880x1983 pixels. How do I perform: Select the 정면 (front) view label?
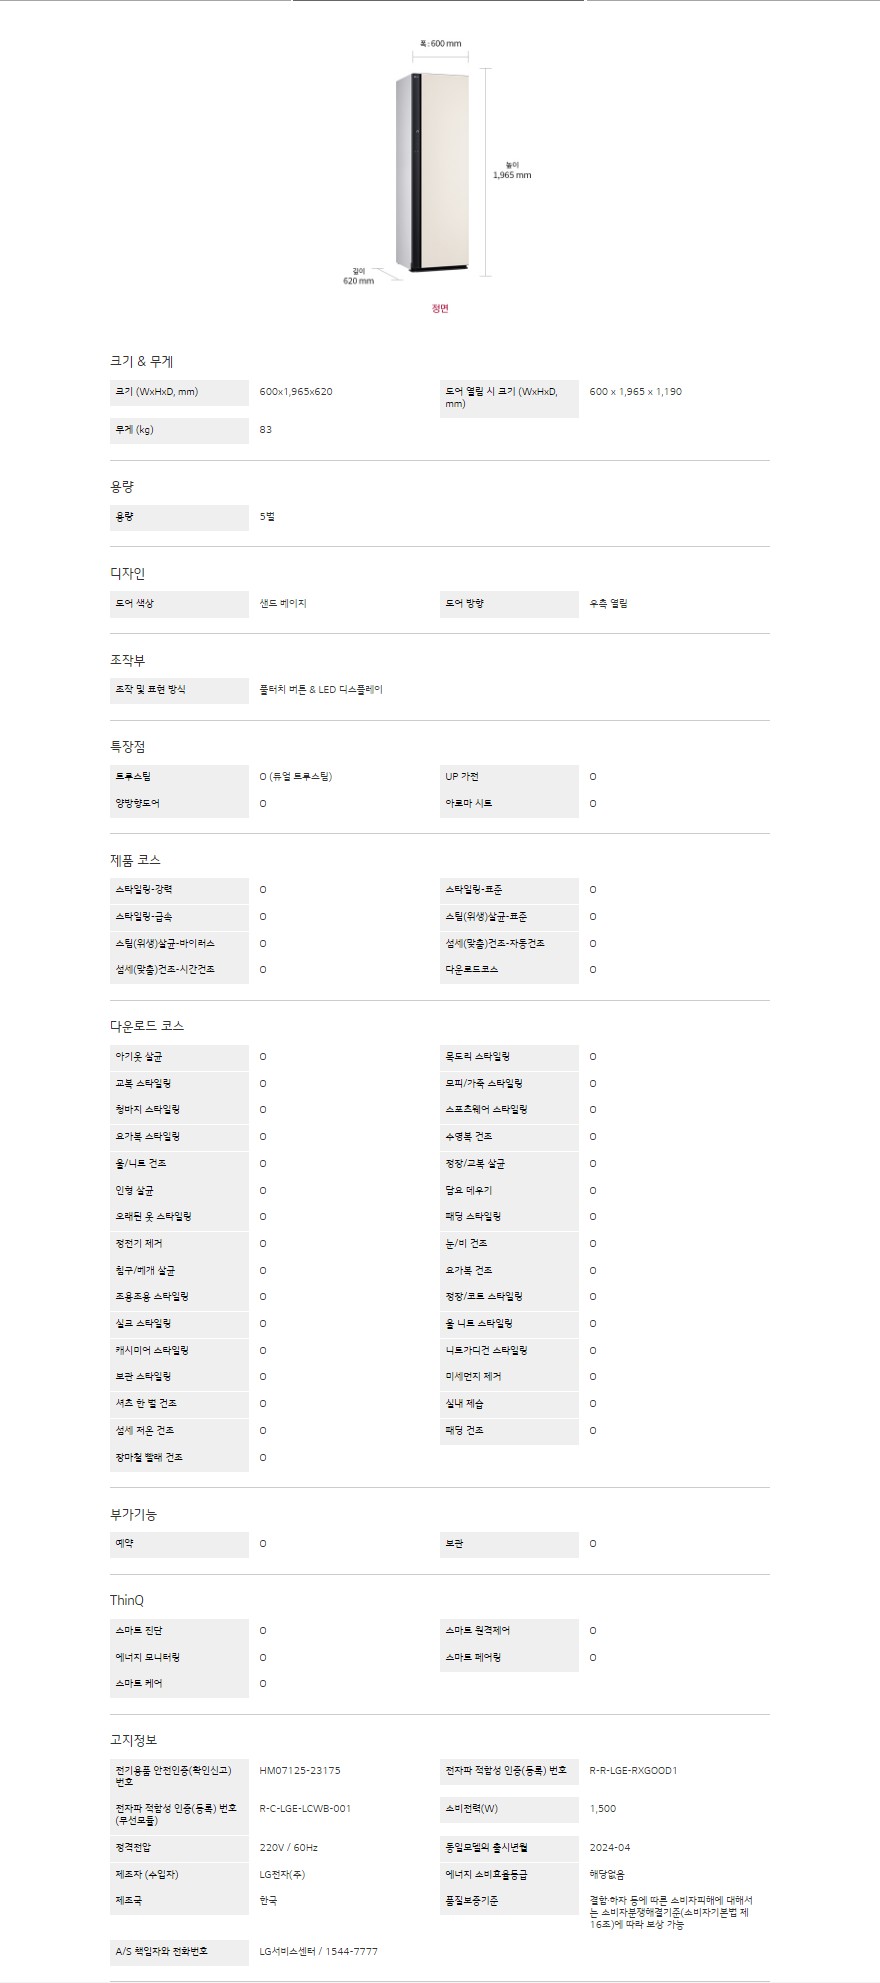pos(440,308)
